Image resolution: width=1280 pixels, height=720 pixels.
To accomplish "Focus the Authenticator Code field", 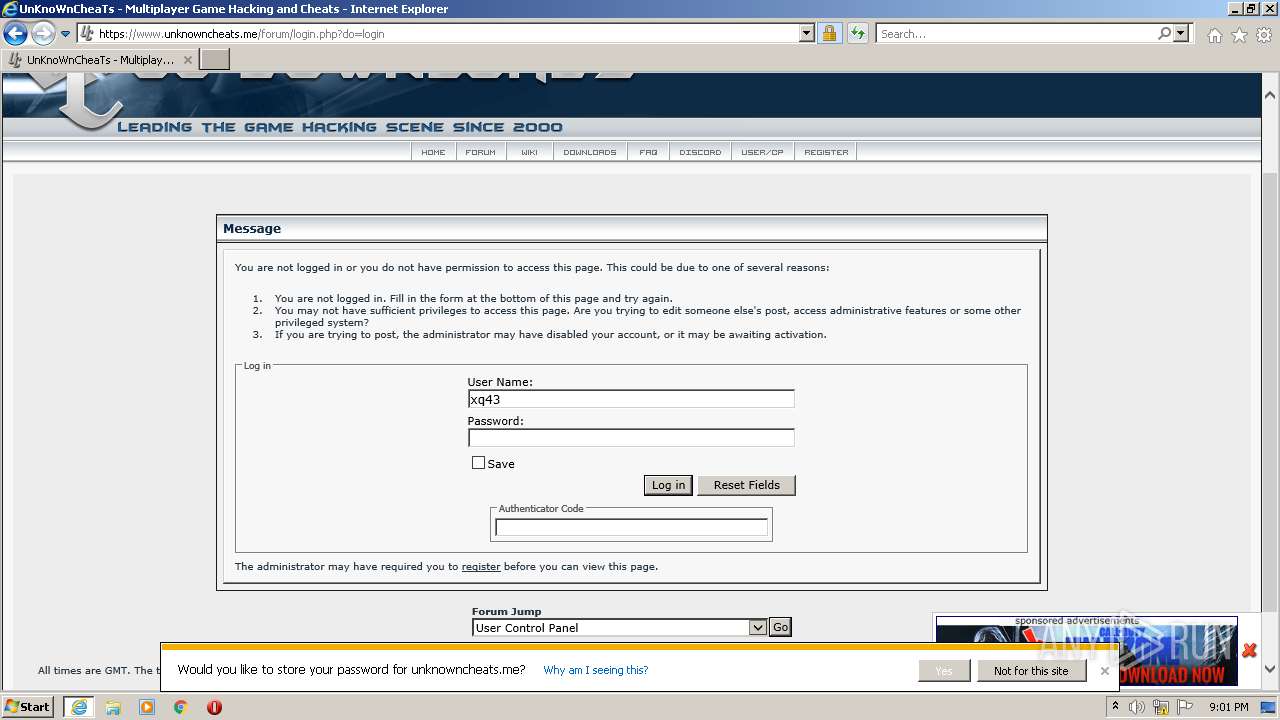I will (631, 527).
